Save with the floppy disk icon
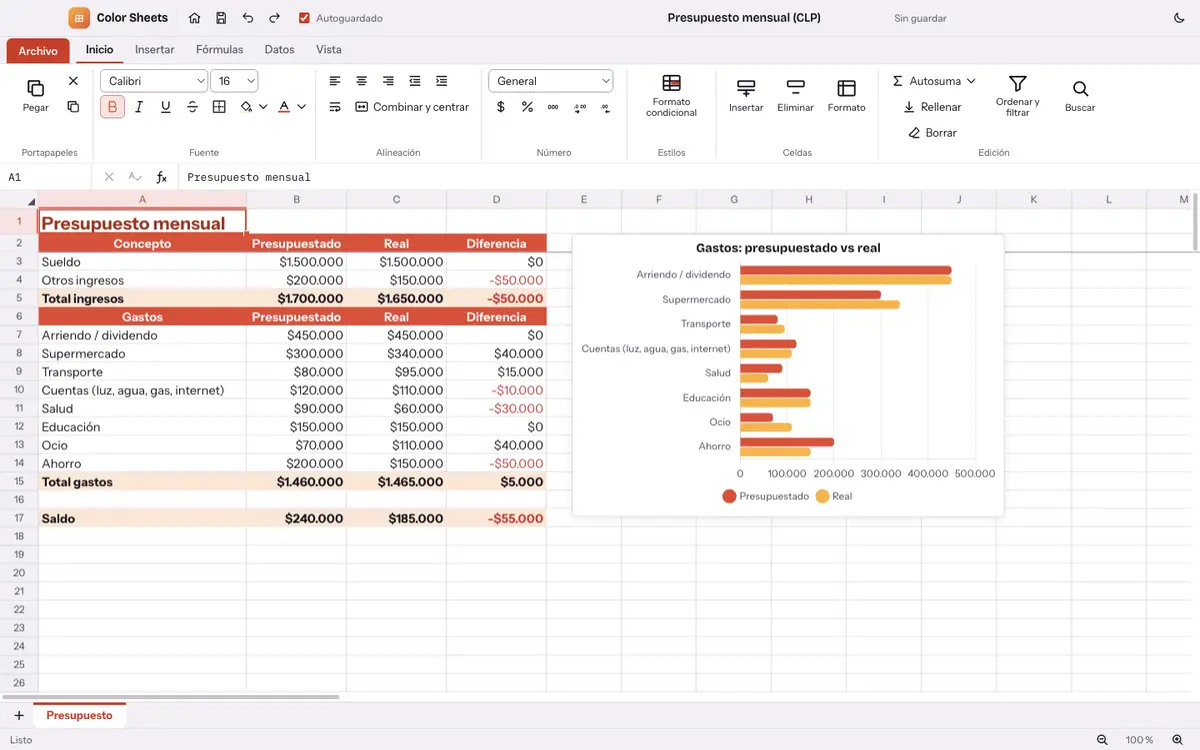The height and width of the screenshot is (750, 1200). (x=221, y=18)
